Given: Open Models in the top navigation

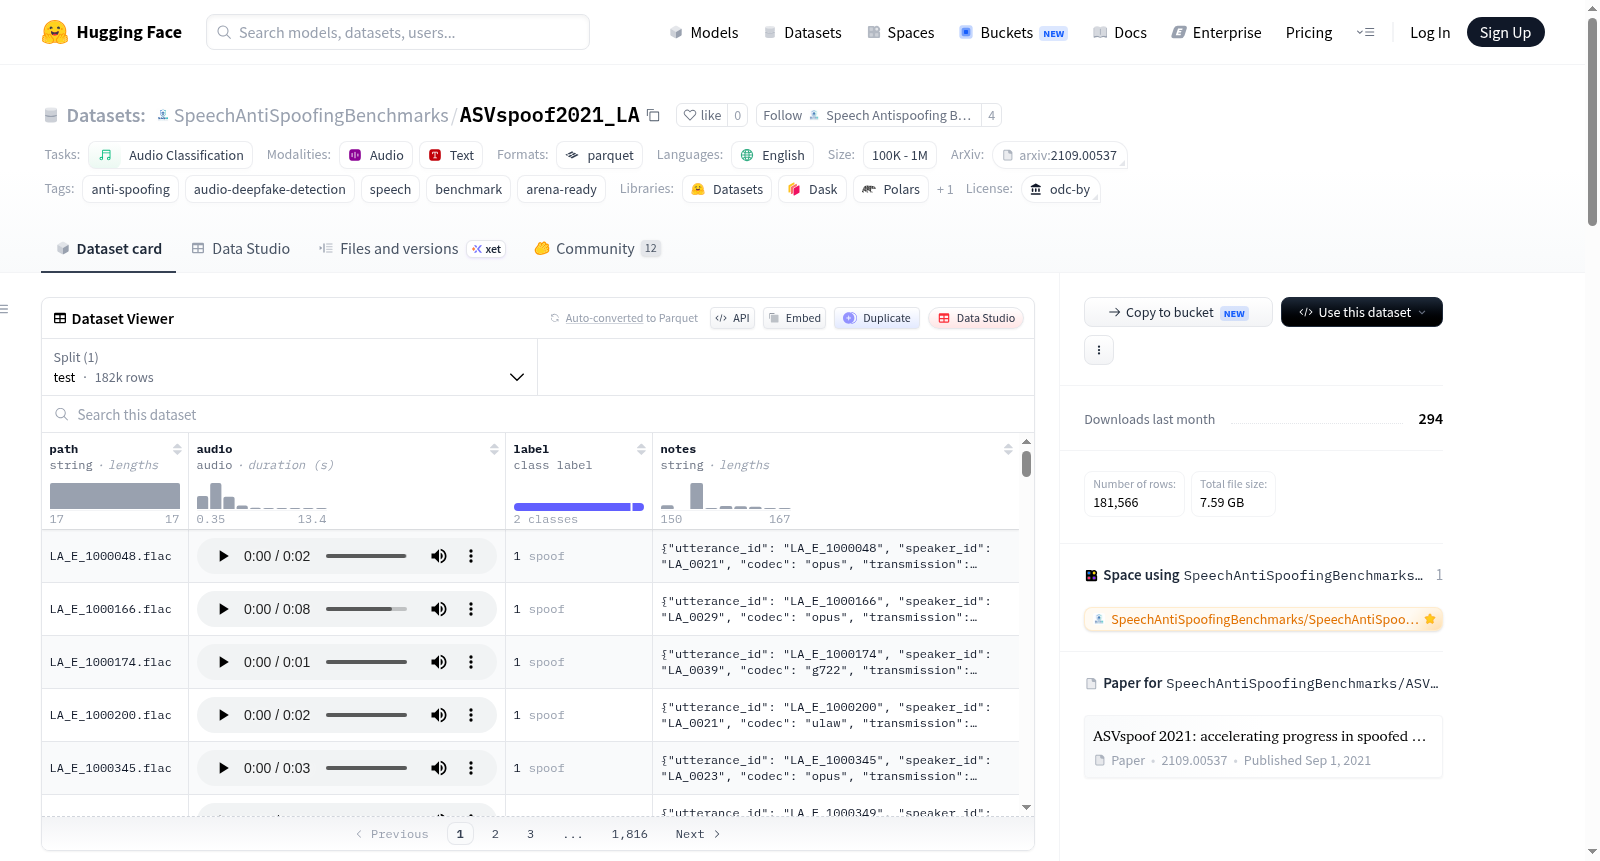Looking at the screenshot, I should 704,32.
